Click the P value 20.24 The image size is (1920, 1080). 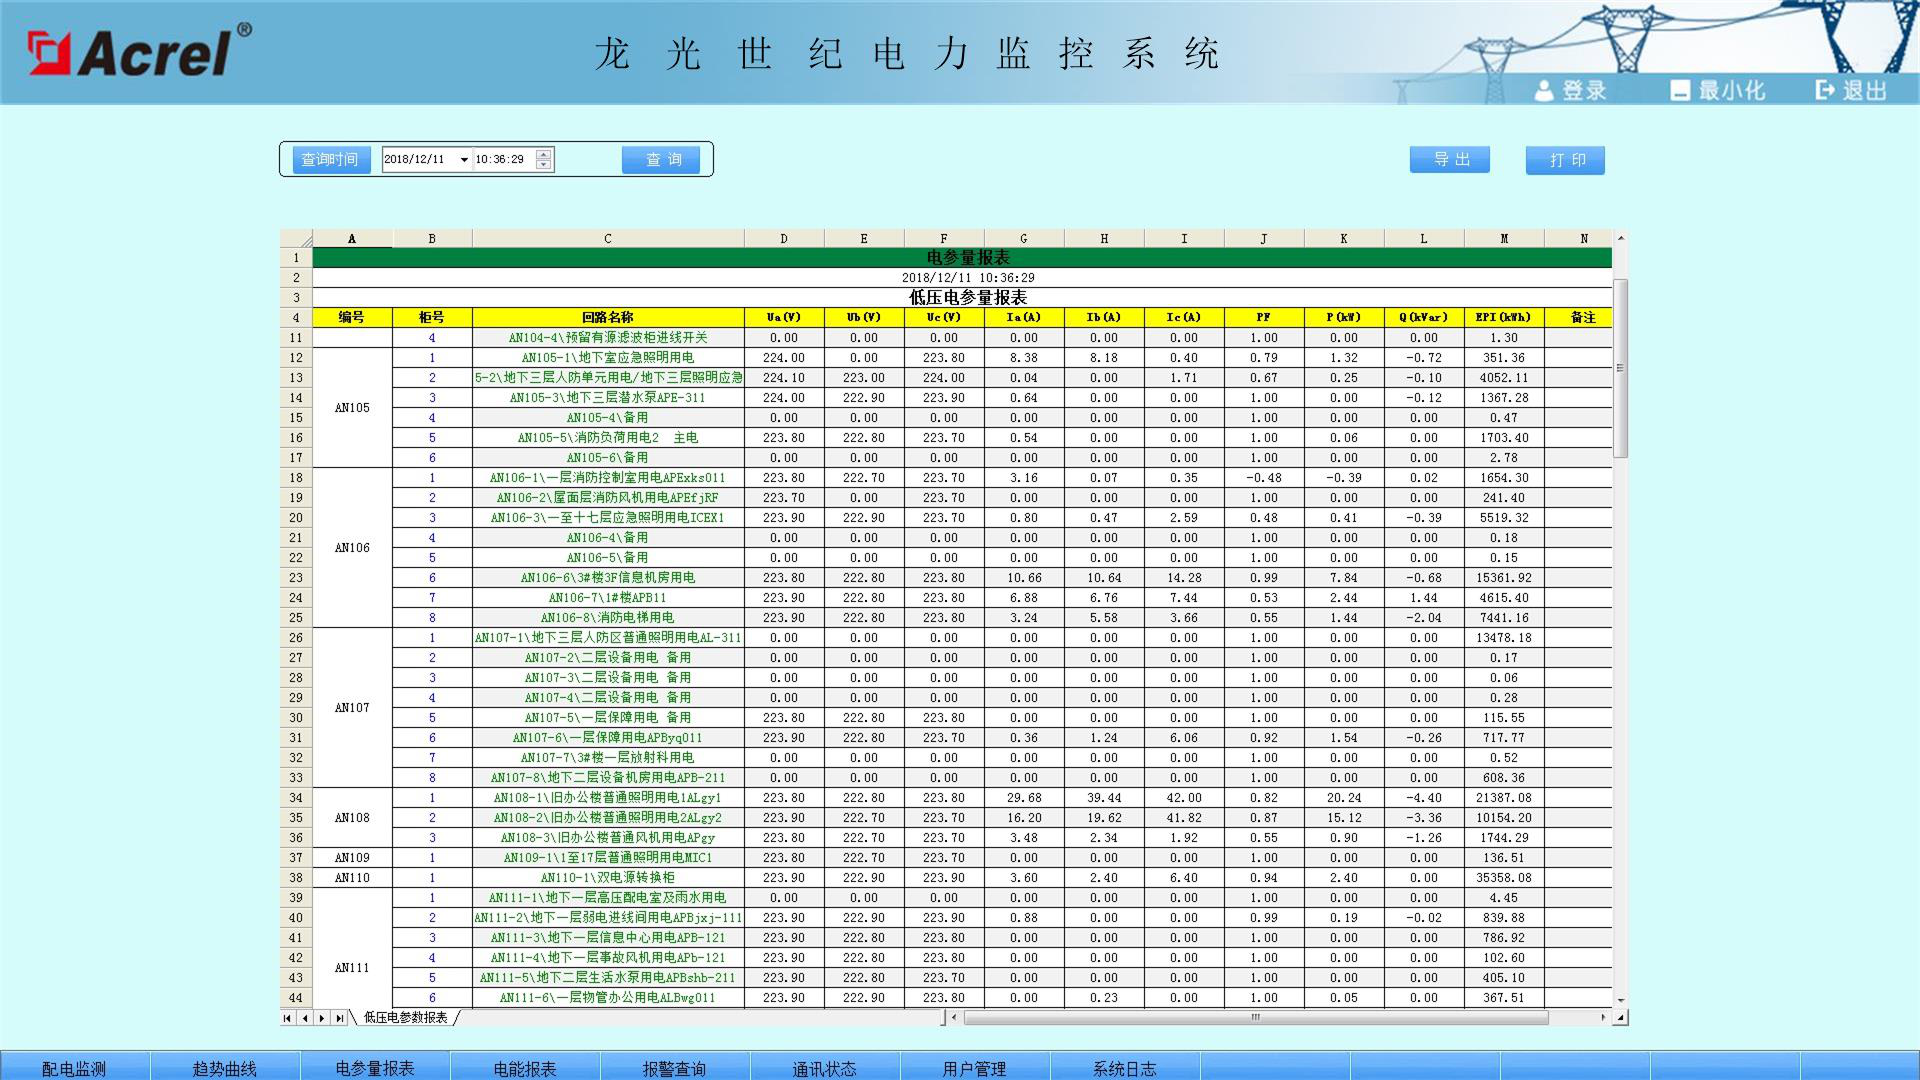pyautogui.click(x=1344, y=798)
